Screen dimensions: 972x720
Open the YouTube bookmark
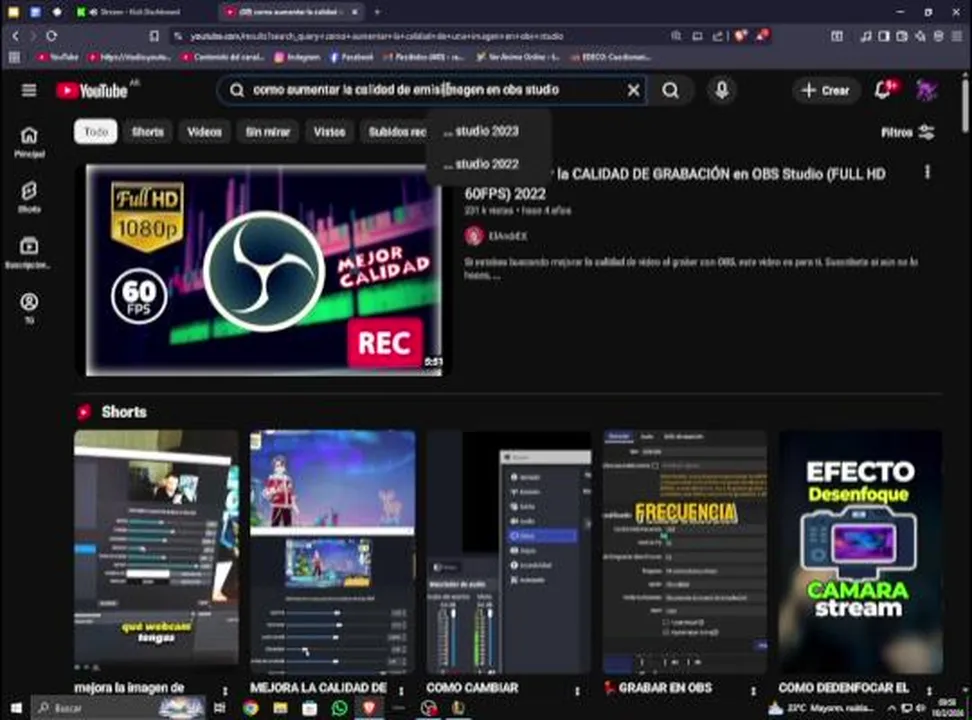click(58, 57)
